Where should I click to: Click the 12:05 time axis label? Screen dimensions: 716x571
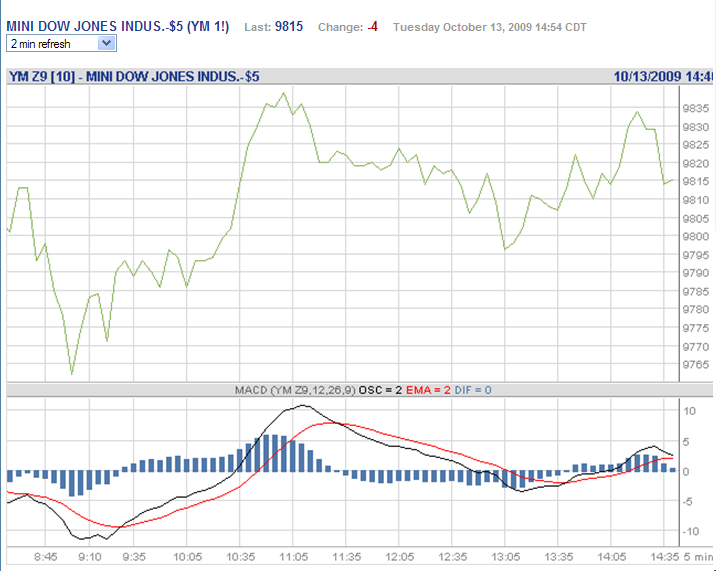[x=399, y=557]
